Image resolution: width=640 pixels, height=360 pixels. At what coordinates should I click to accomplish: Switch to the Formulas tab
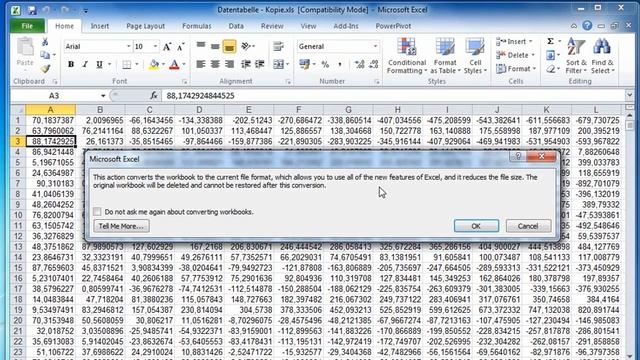click(197, 26)
